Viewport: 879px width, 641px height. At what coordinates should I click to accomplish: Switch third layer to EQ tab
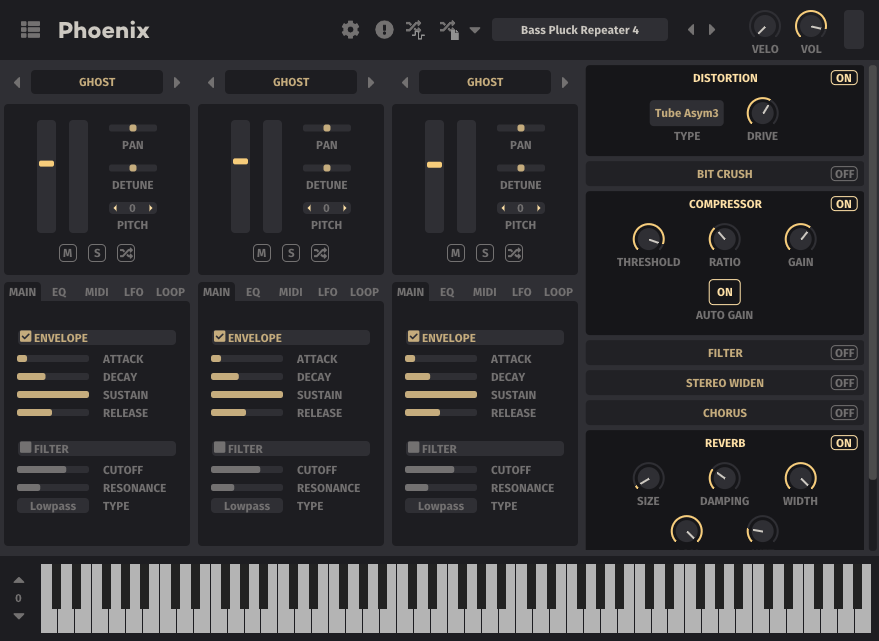(447, 292)
